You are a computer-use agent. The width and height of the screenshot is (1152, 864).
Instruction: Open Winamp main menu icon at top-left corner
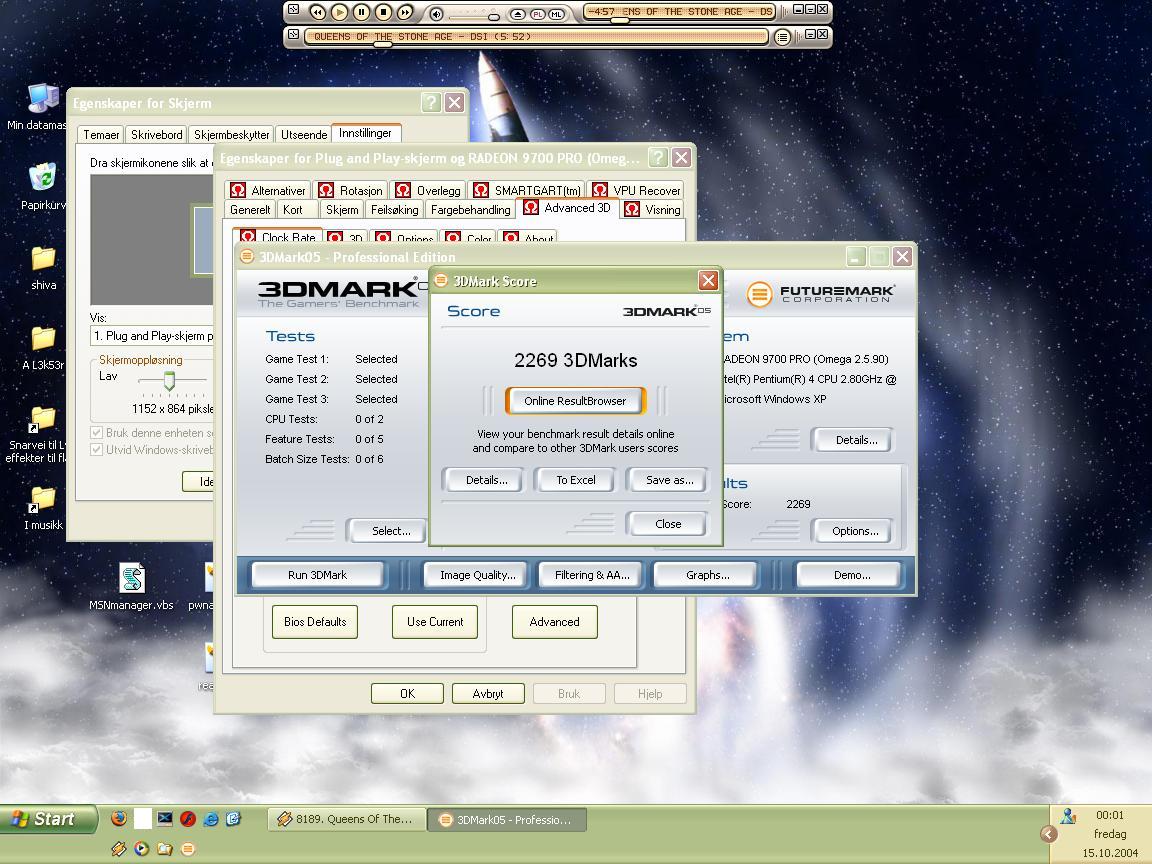pos(293,10)
